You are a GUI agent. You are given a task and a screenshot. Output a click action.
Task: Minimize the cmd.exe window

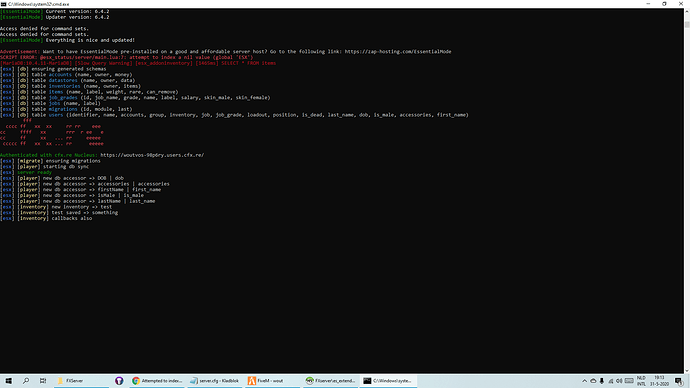point(648,4)
